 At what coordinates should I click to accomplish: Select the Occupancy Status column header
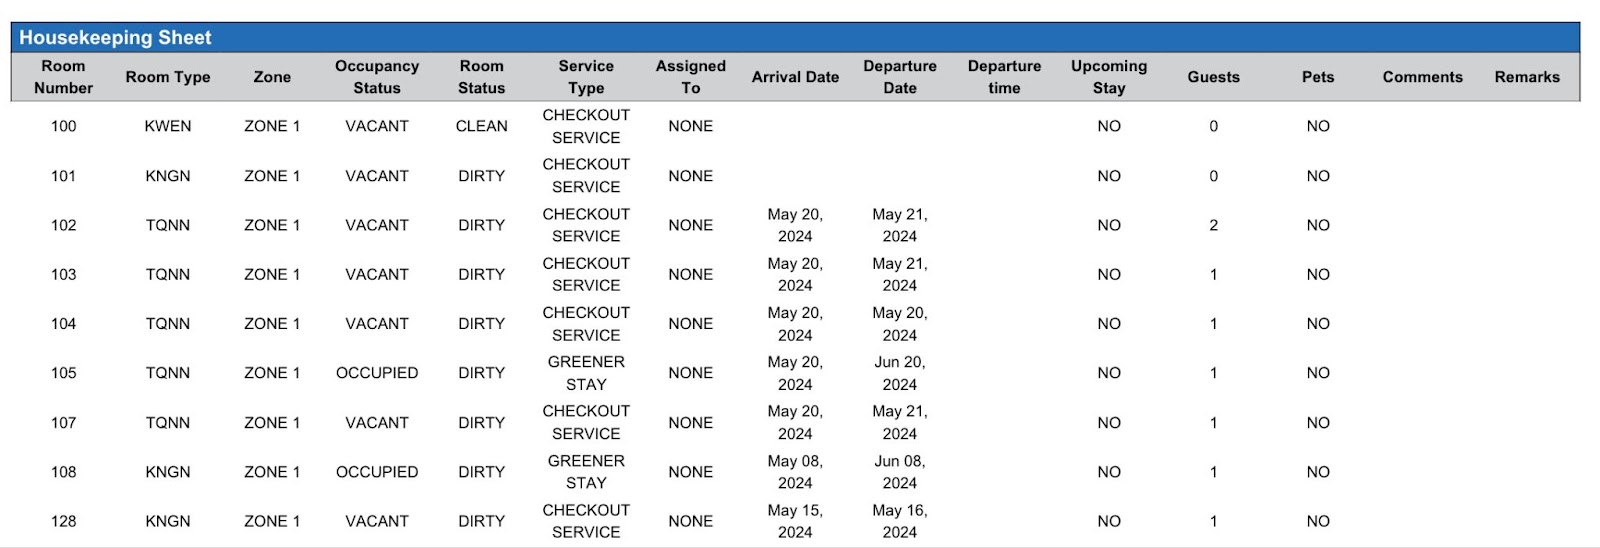[377, 77]
